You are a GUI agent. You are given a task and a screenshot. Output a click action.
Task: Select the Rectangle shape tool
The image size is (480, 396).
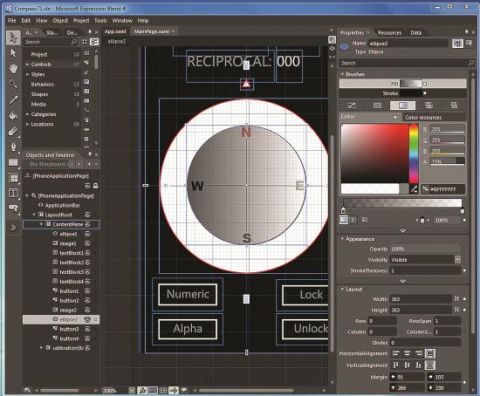click(13, 162)
